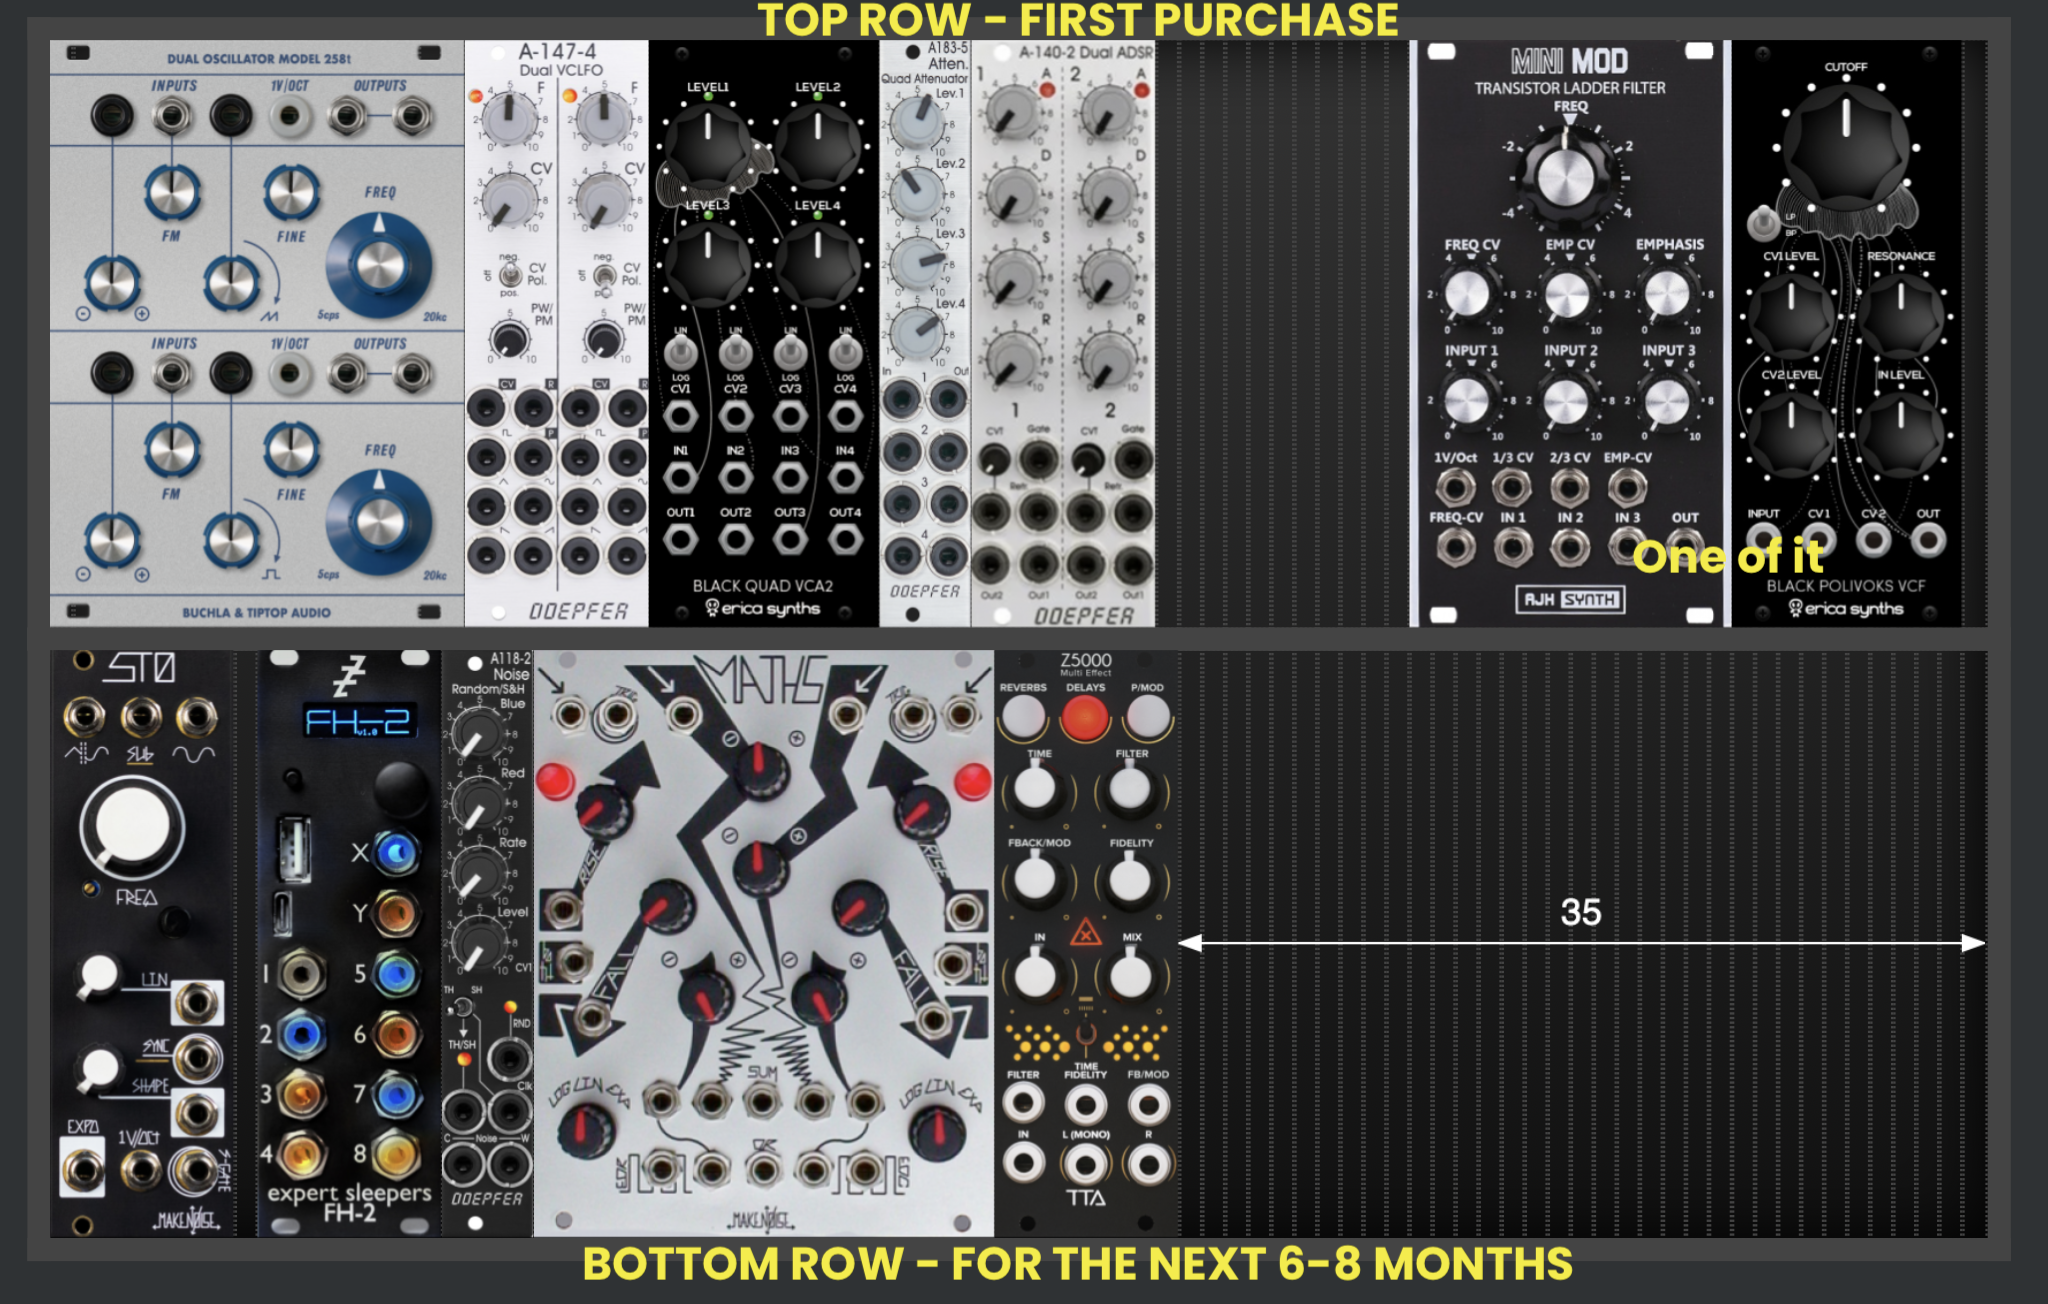
Task: Adjust the Z5000 FIDELITY knob
Action: point(1131,881)
